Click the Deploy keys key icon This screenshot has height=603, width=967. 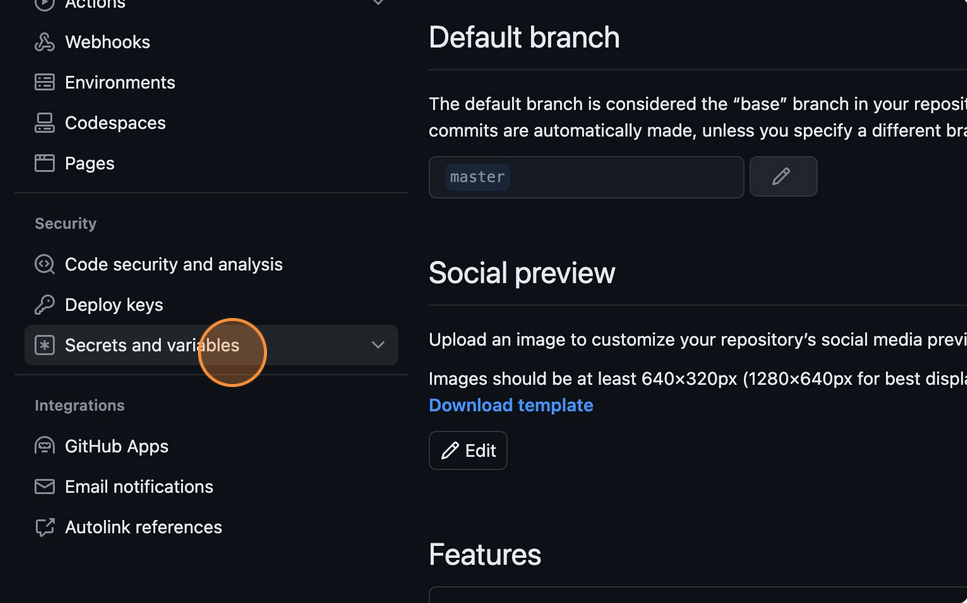pyautogui.click(x=44, y=305)
